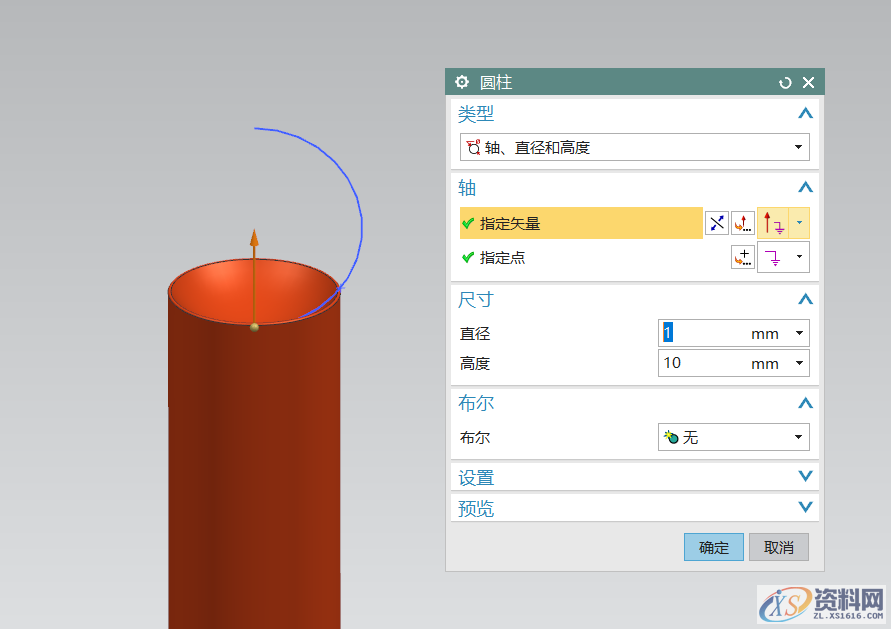
Task: Click 确定 to confirm the cylinder
Action: (x=713, y=547)
